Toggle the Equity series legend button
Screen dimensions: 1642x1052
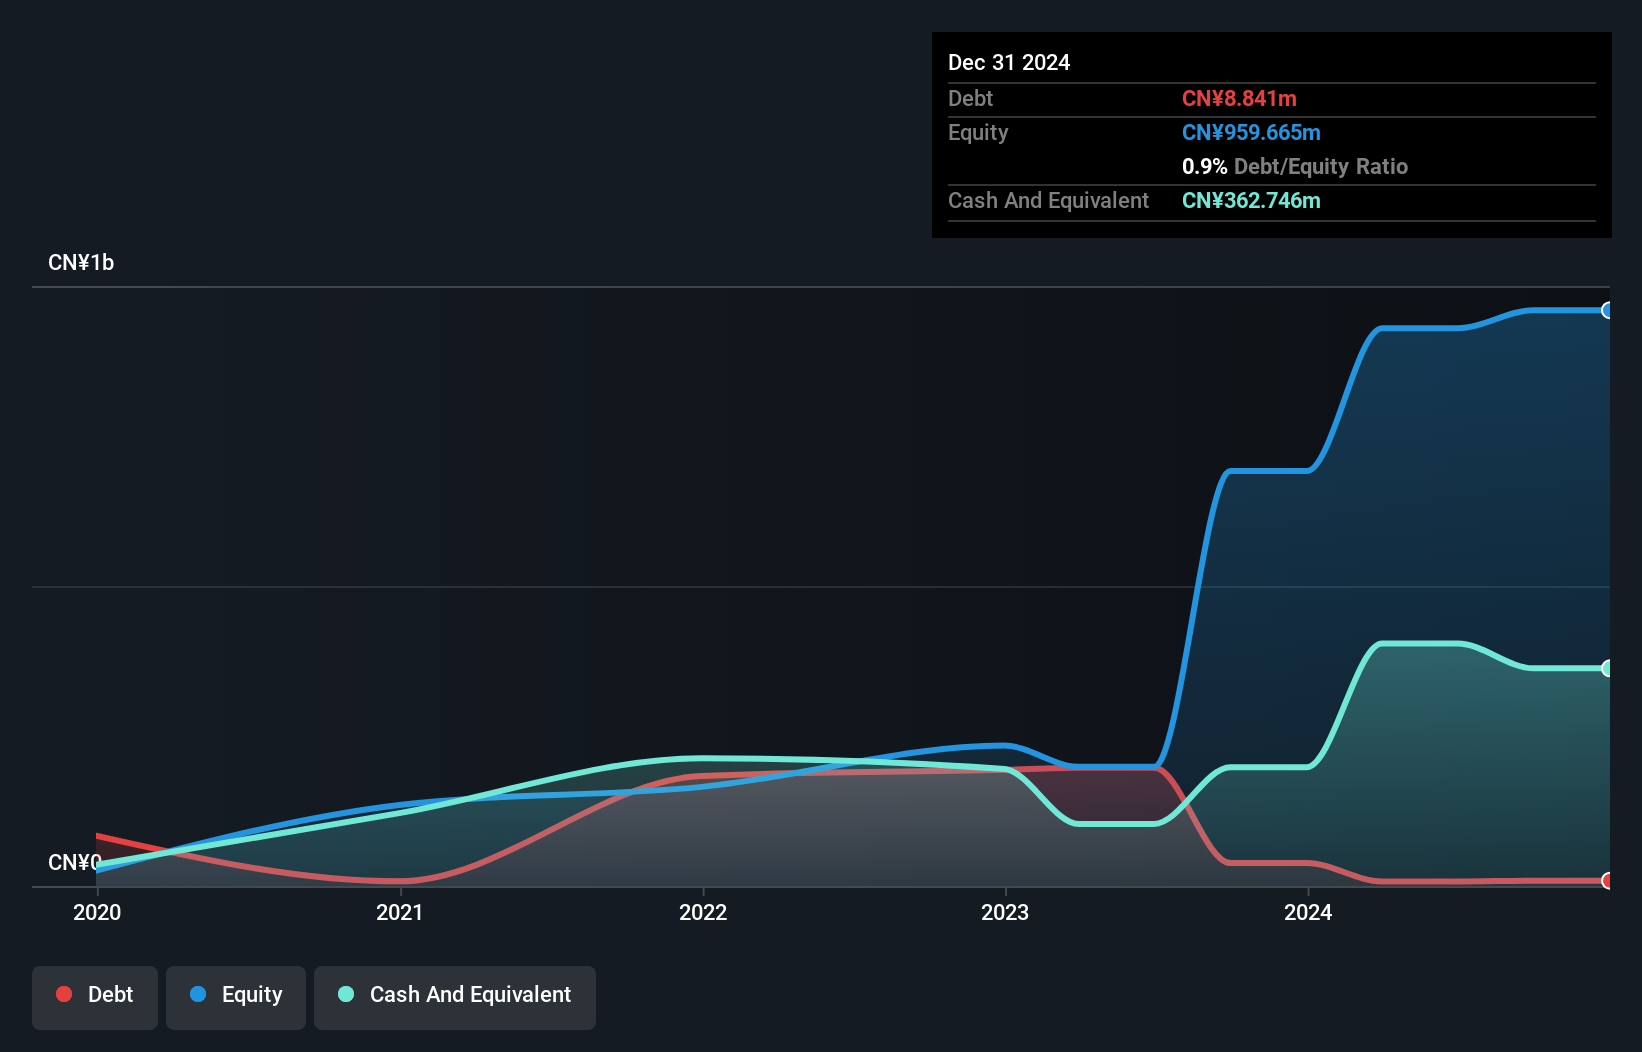[x=236, y=997]
